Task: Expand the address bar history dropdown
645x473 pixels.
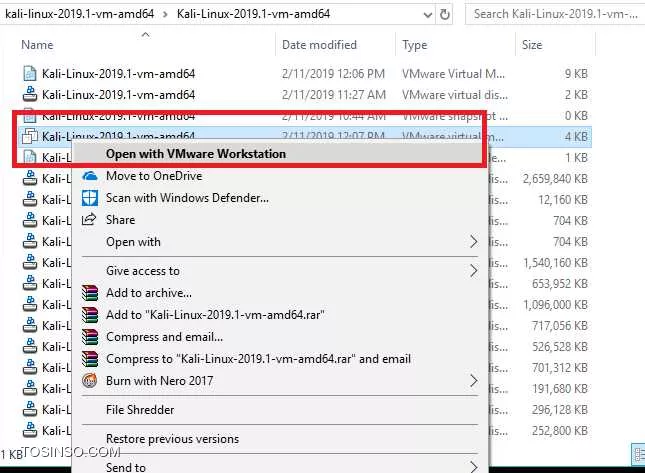Action: pyautogui.click(x=428, y=15)
